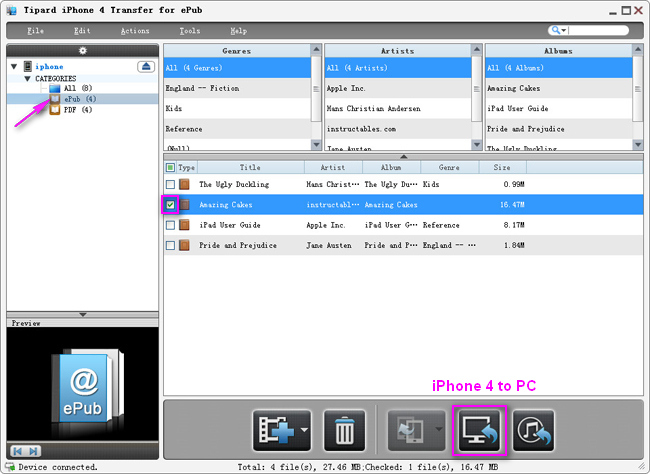Click Artists list scroll down arrow
The height and width of the screenshot is (474, 650).
pyautogui.click(x=477, y=145)
